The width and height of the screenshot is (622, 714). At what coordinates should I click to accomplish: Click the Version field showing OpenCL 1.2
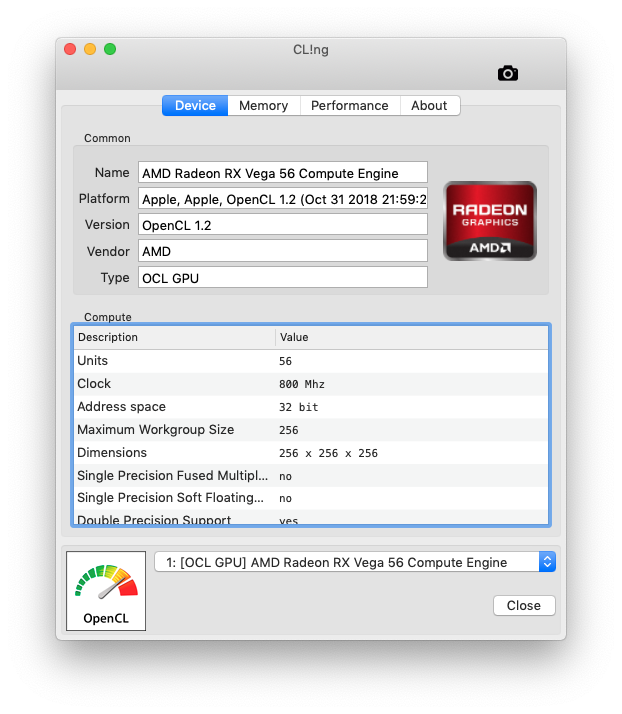click(283, 225)
